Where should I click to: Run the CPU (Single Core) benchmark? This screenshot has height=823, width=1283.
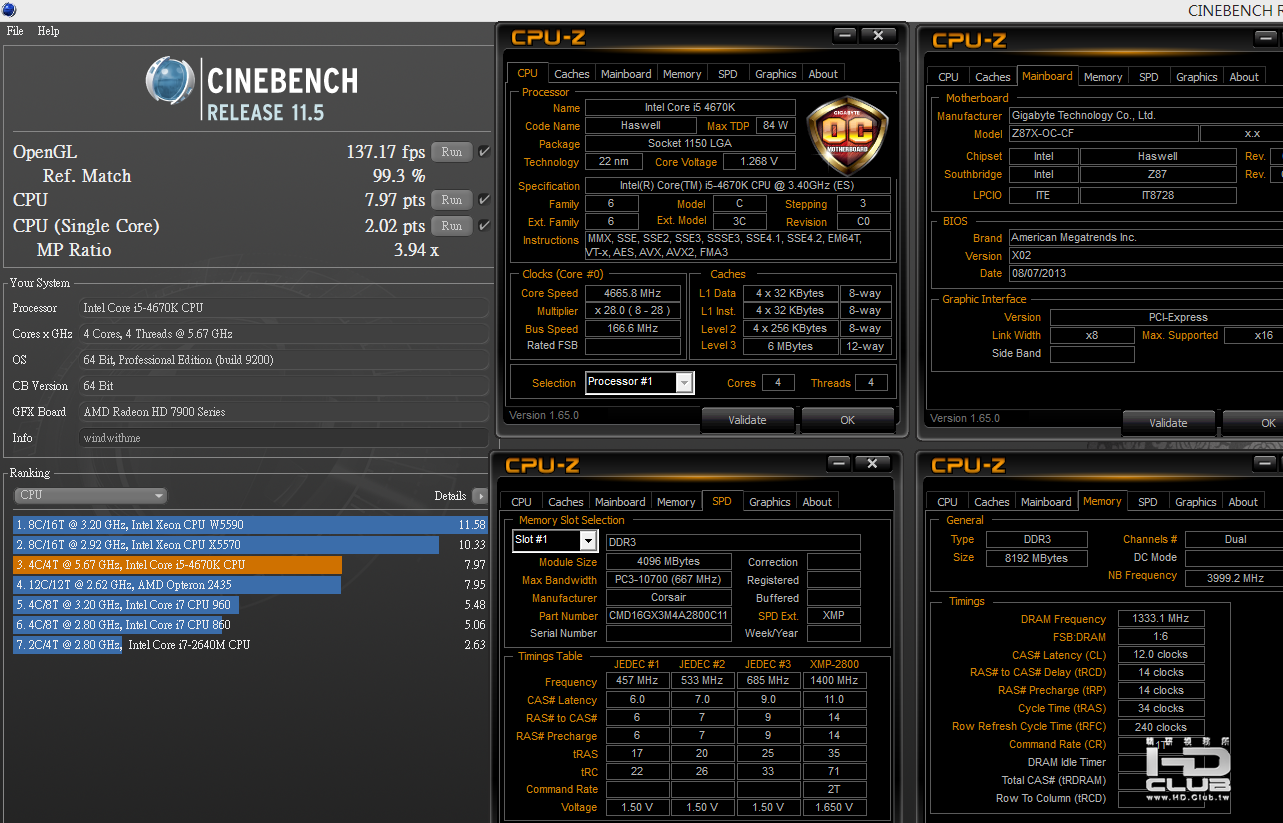point(452,226)
